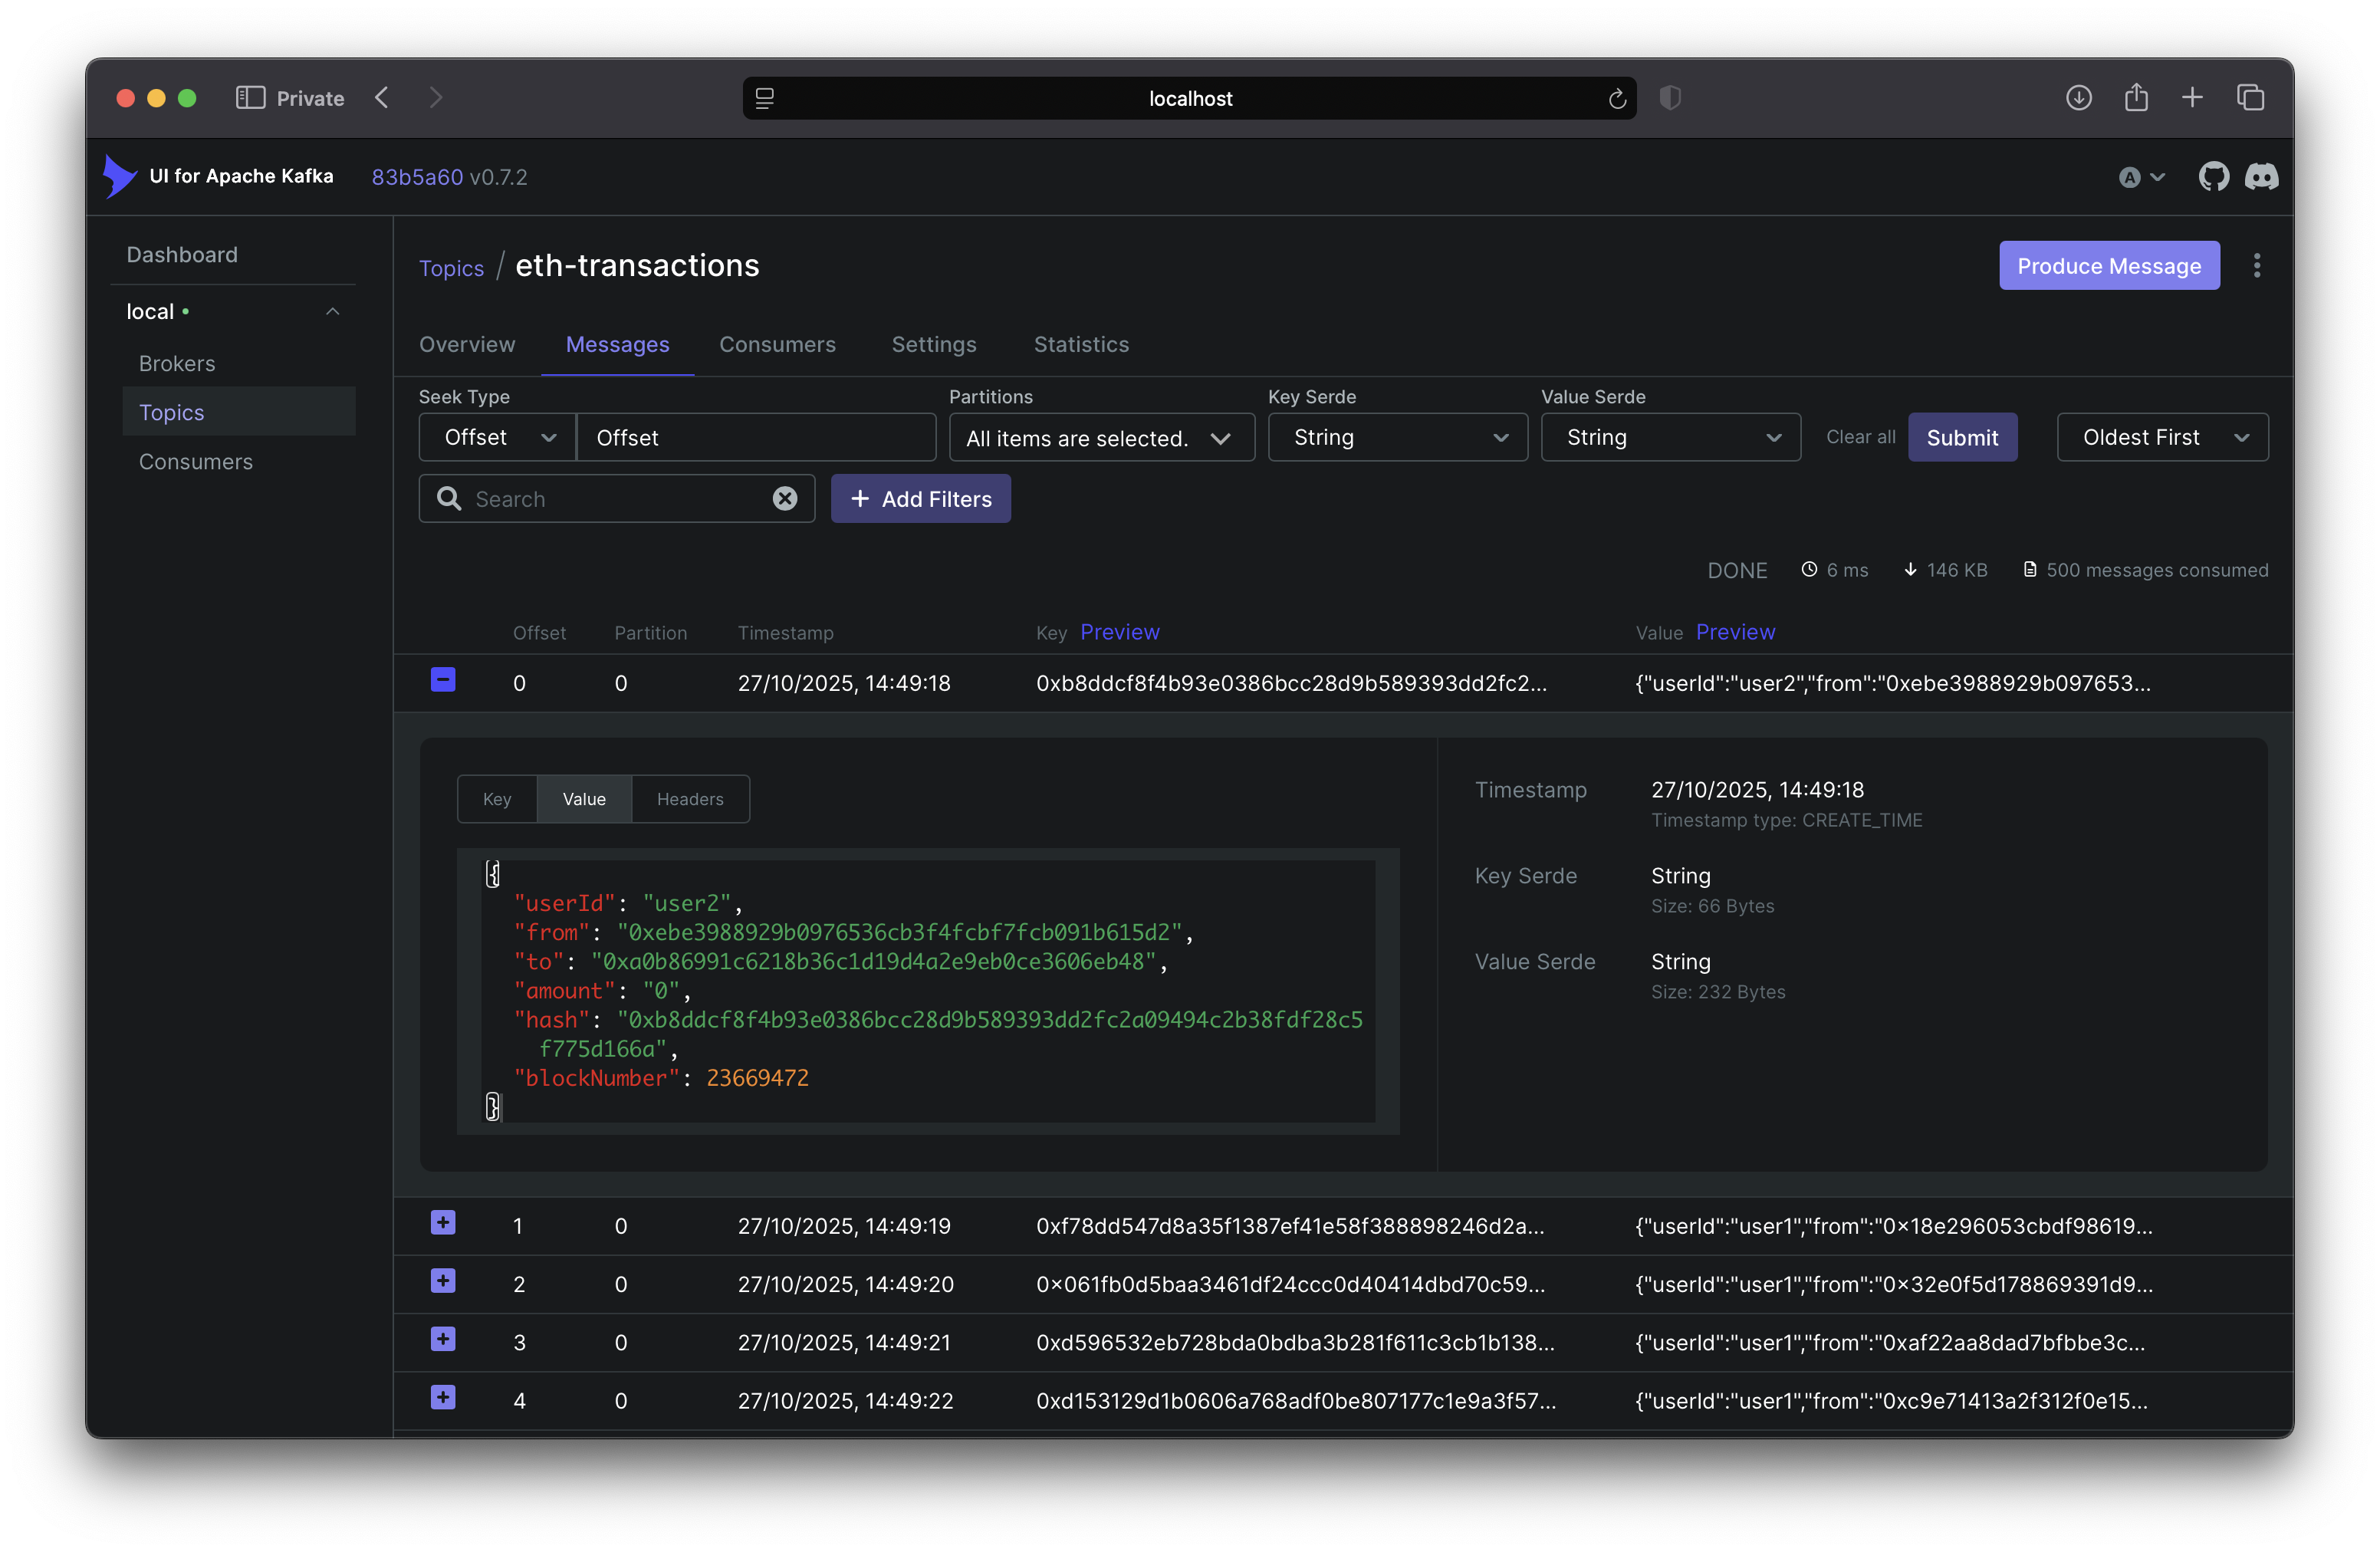Open the Value Serde String dropdown

pos(1670,437)
